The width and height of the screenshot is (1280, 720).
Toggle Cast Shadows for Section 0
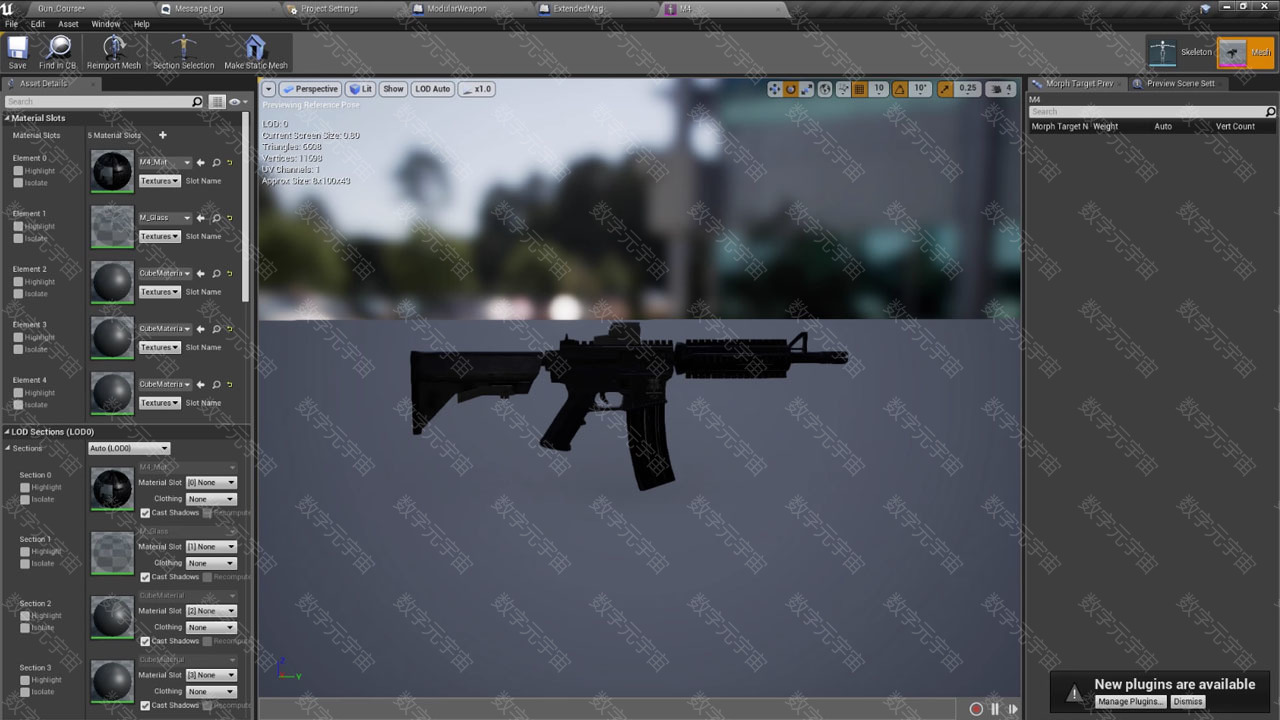click(145, 513)
